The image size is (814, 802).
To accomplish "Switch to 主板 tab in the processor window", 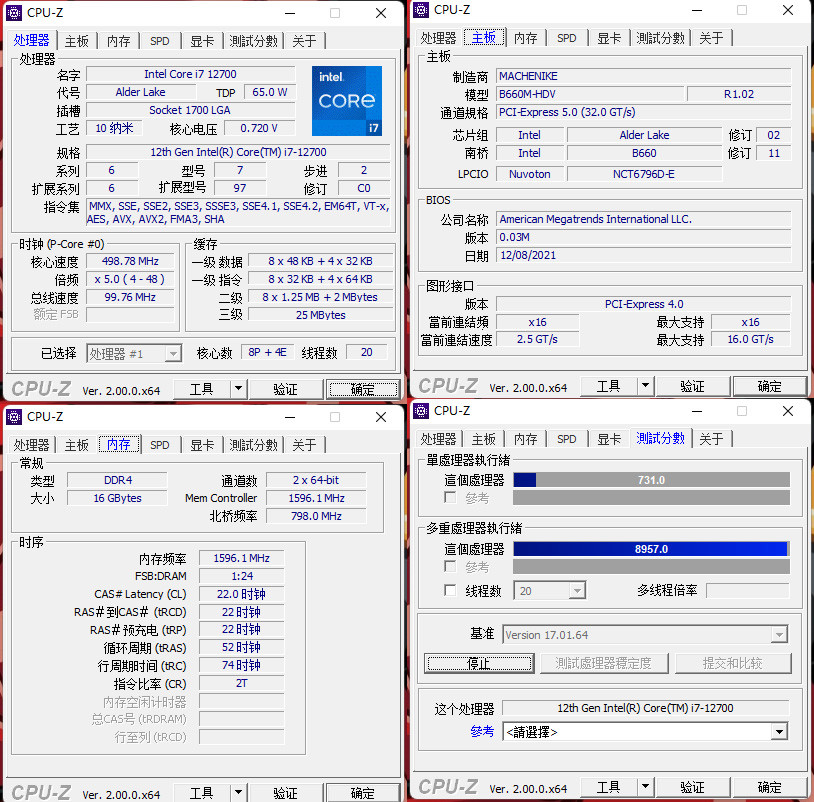I will [77, 41].
